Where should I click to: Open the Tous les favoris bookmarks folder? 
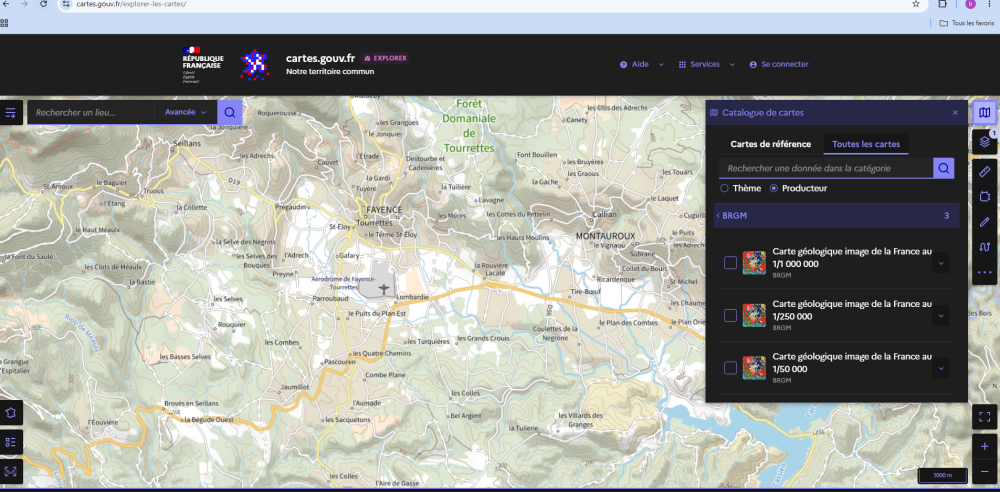click(966, 23)
